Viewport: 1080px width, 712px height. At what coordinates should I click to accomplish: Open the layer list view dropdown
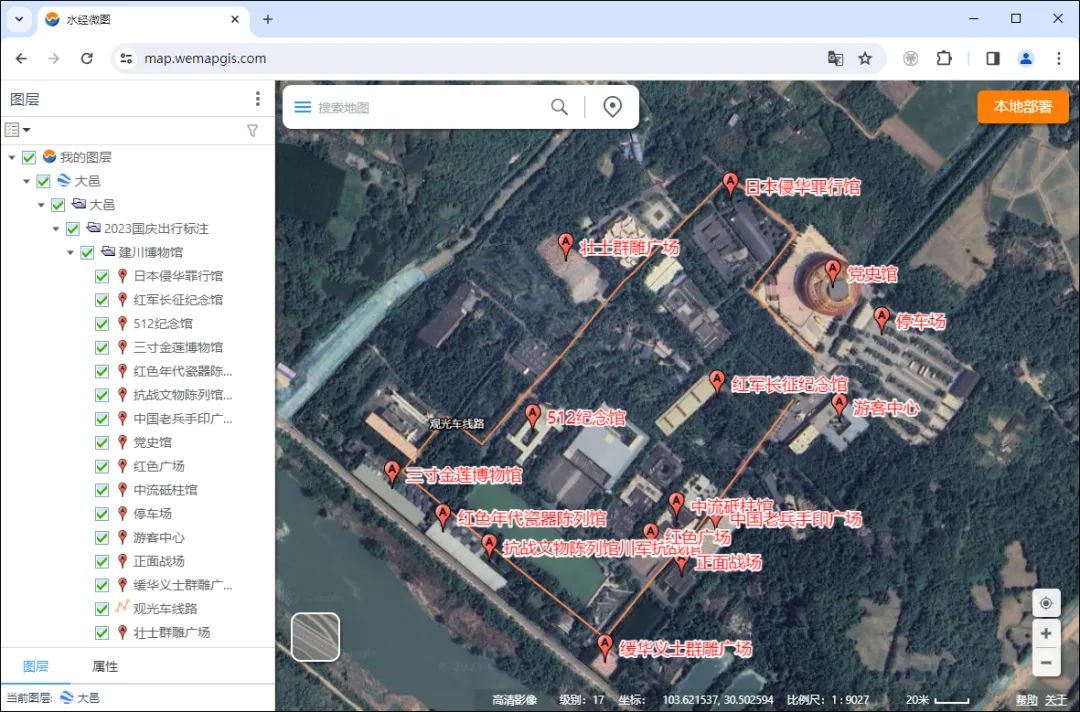pyautogui.click(x=17, y=129)
